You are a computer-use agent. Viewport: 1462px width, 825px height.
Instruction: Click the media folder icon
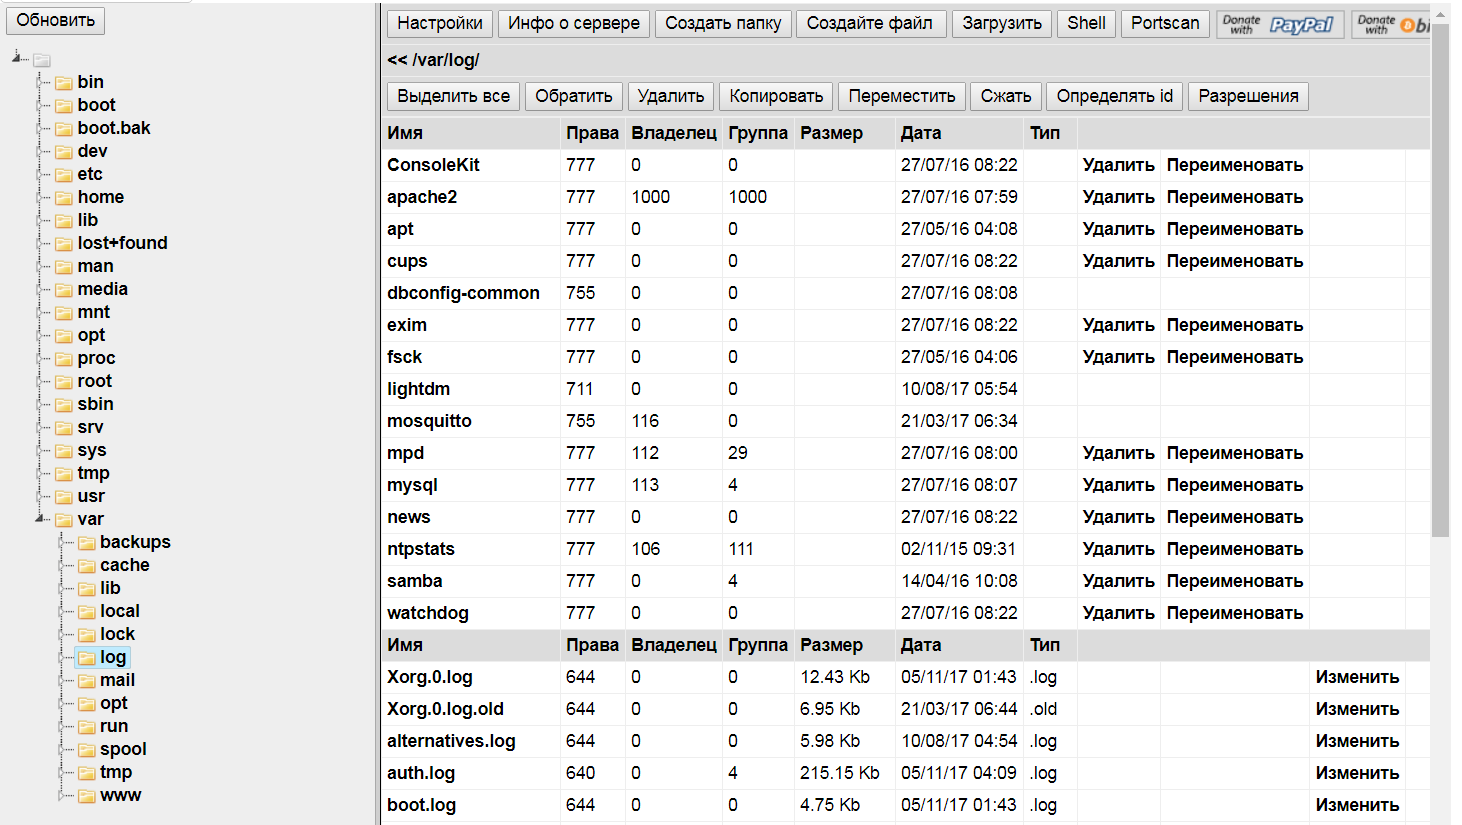tap(64, 290)
